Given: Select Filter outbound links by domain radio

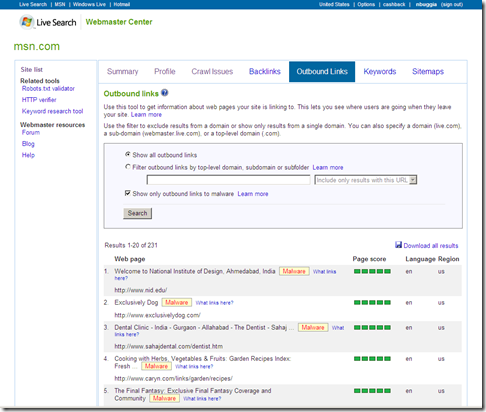Looking at the screenshot, I should click(x=128, y=167).
